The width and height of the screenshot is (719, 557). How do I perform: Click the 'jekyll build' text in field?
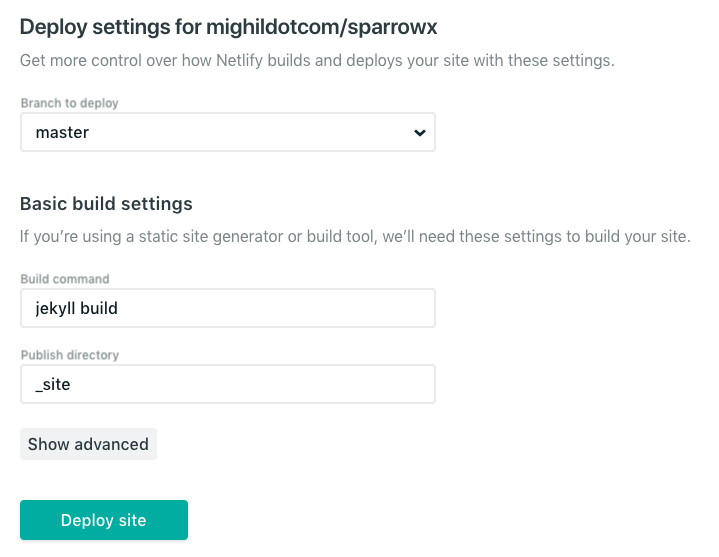[x=77, y=308]
